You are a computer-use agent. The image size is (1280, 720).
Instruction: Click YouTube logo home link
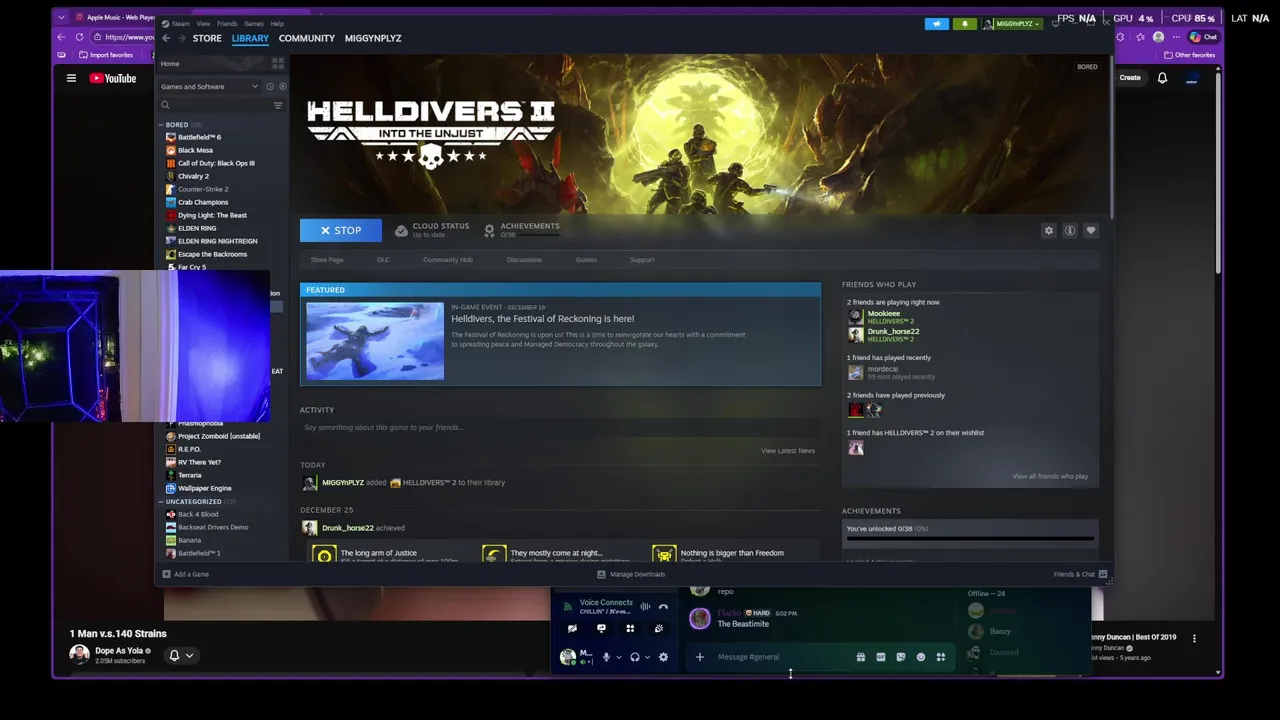click(x=113, y=78)
